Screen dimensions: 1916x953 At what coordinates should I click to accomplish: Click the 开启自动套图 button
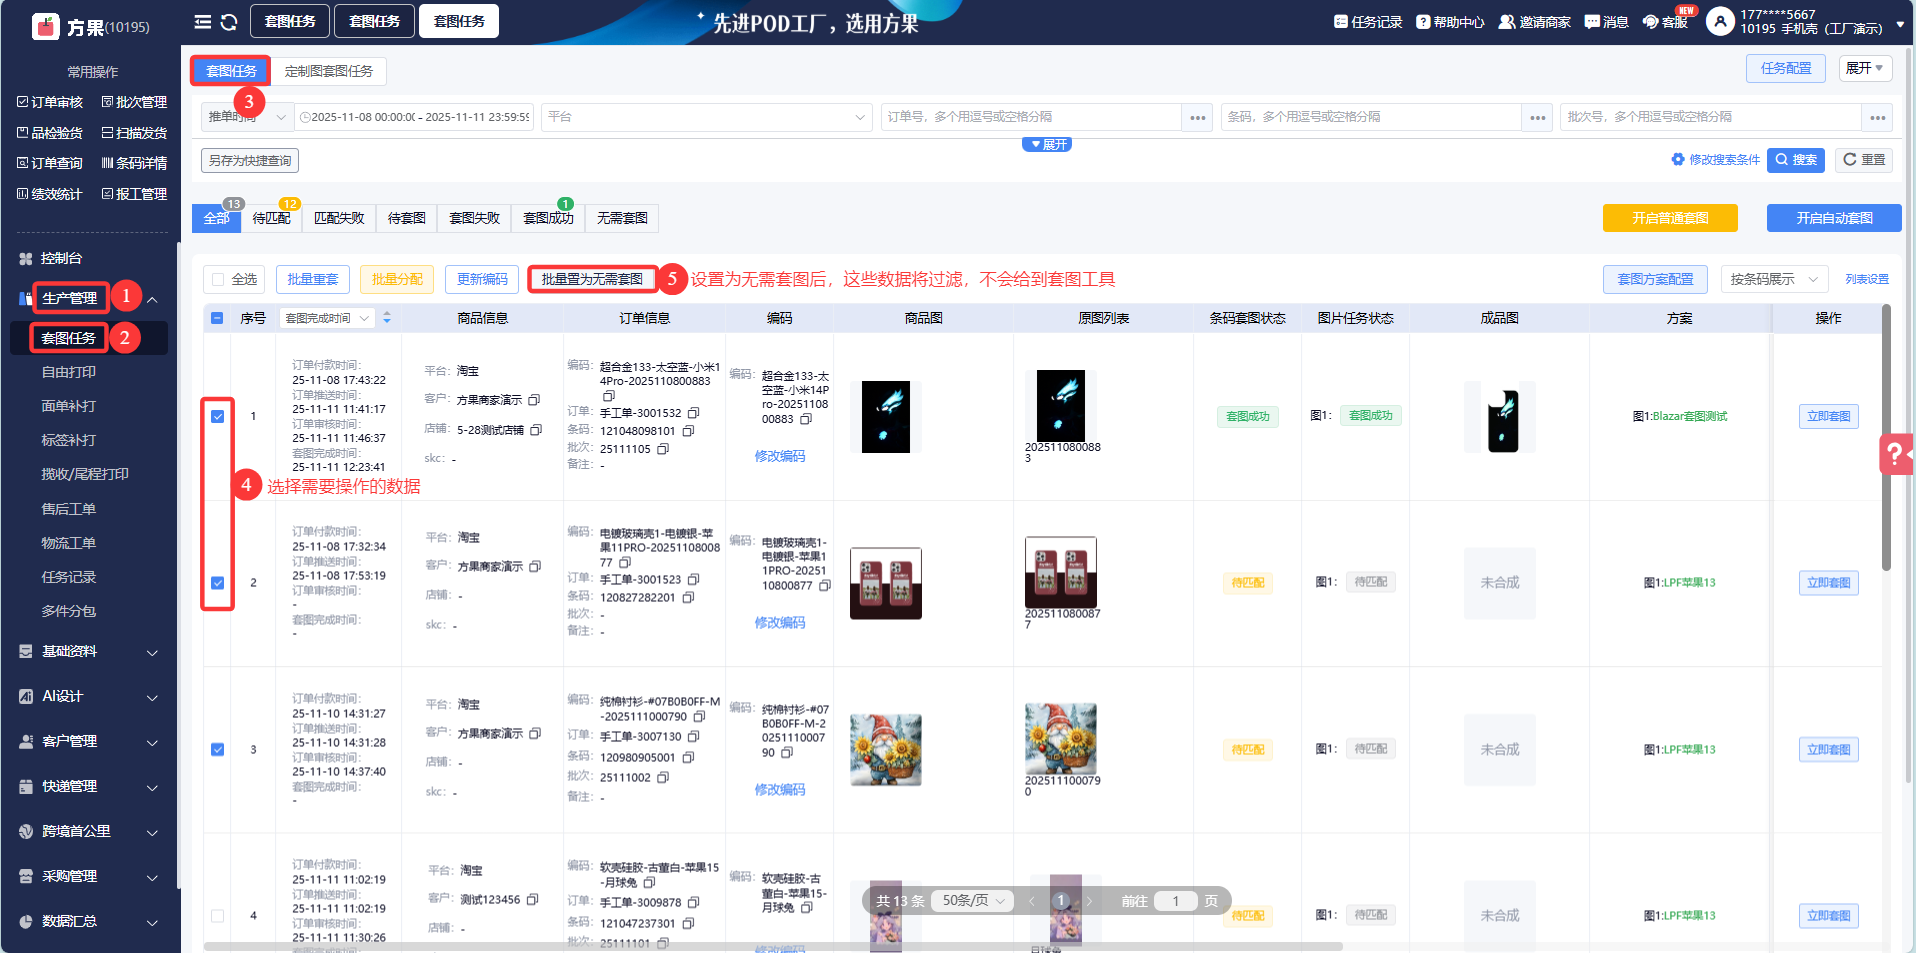1834,218
